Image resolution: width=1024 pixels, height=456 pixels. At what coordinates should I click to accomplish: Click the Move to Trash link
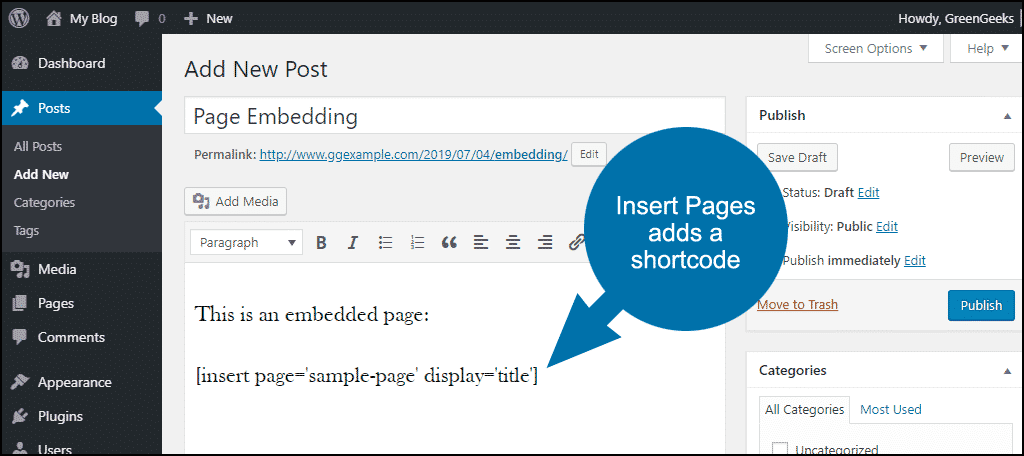tap(797, 304)
